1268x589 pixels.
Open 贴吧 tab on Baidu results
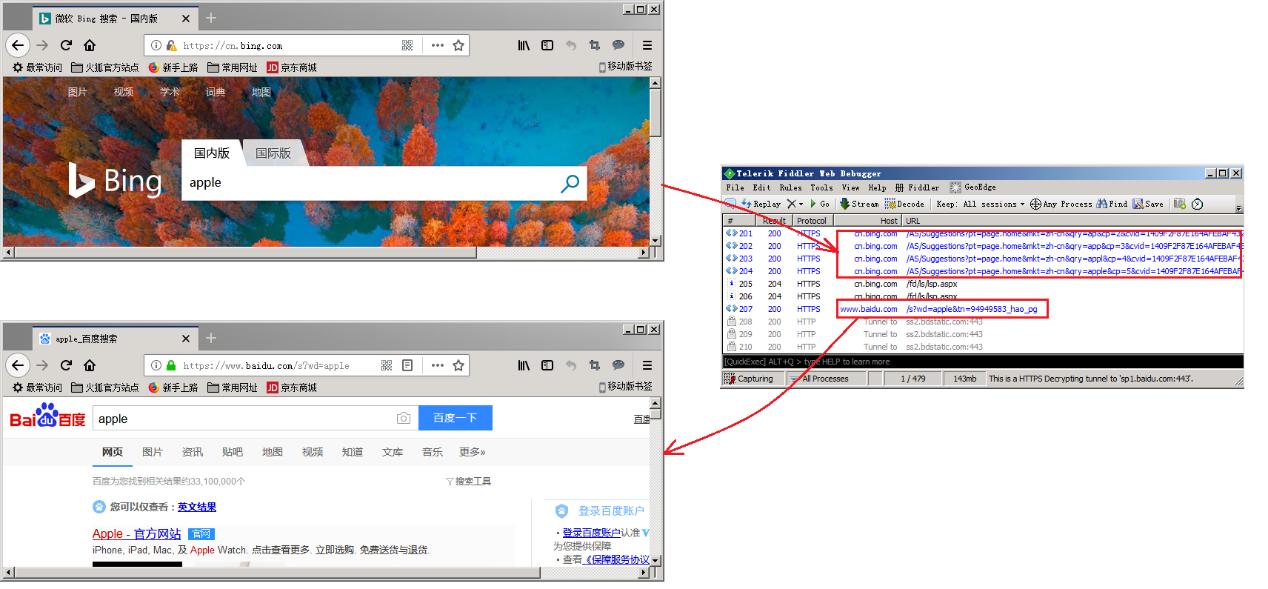(x=232, y=452)
